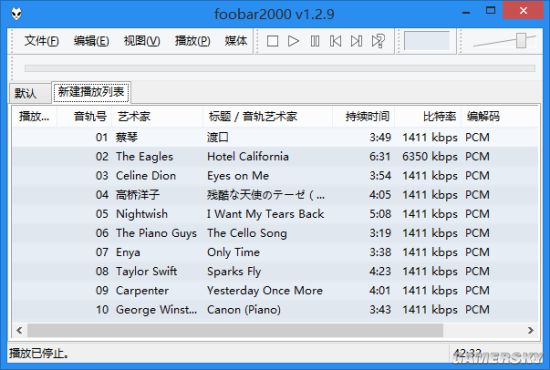The width and height of the screenshot is (550, 370).
Task: Click the 6350 kbps bitrate cell
Action: tap(430, 156)
